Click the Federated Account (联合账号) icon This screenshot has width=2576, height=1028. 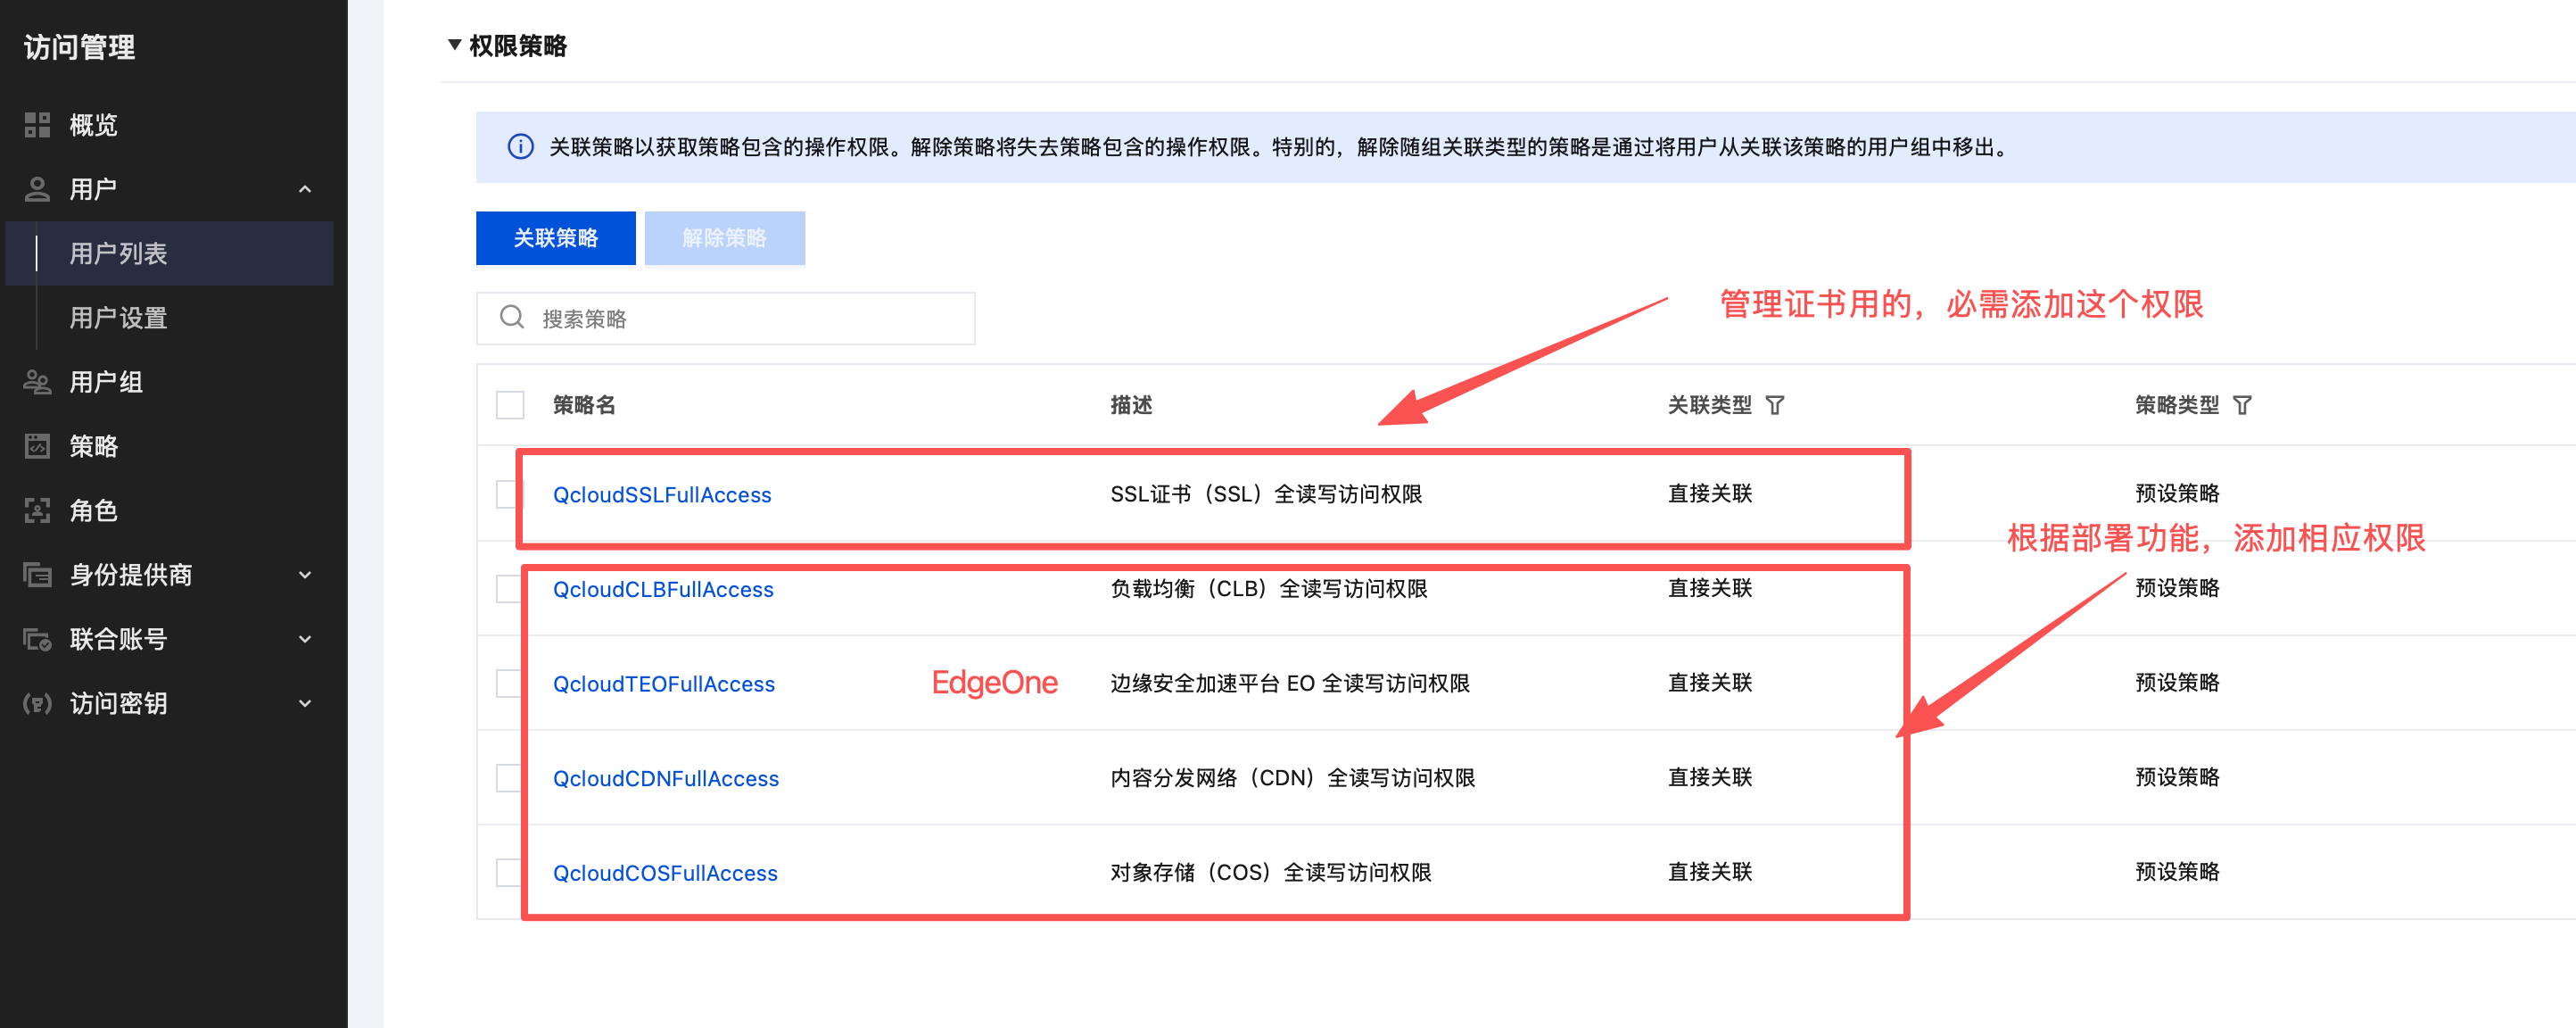pos(37,639)
